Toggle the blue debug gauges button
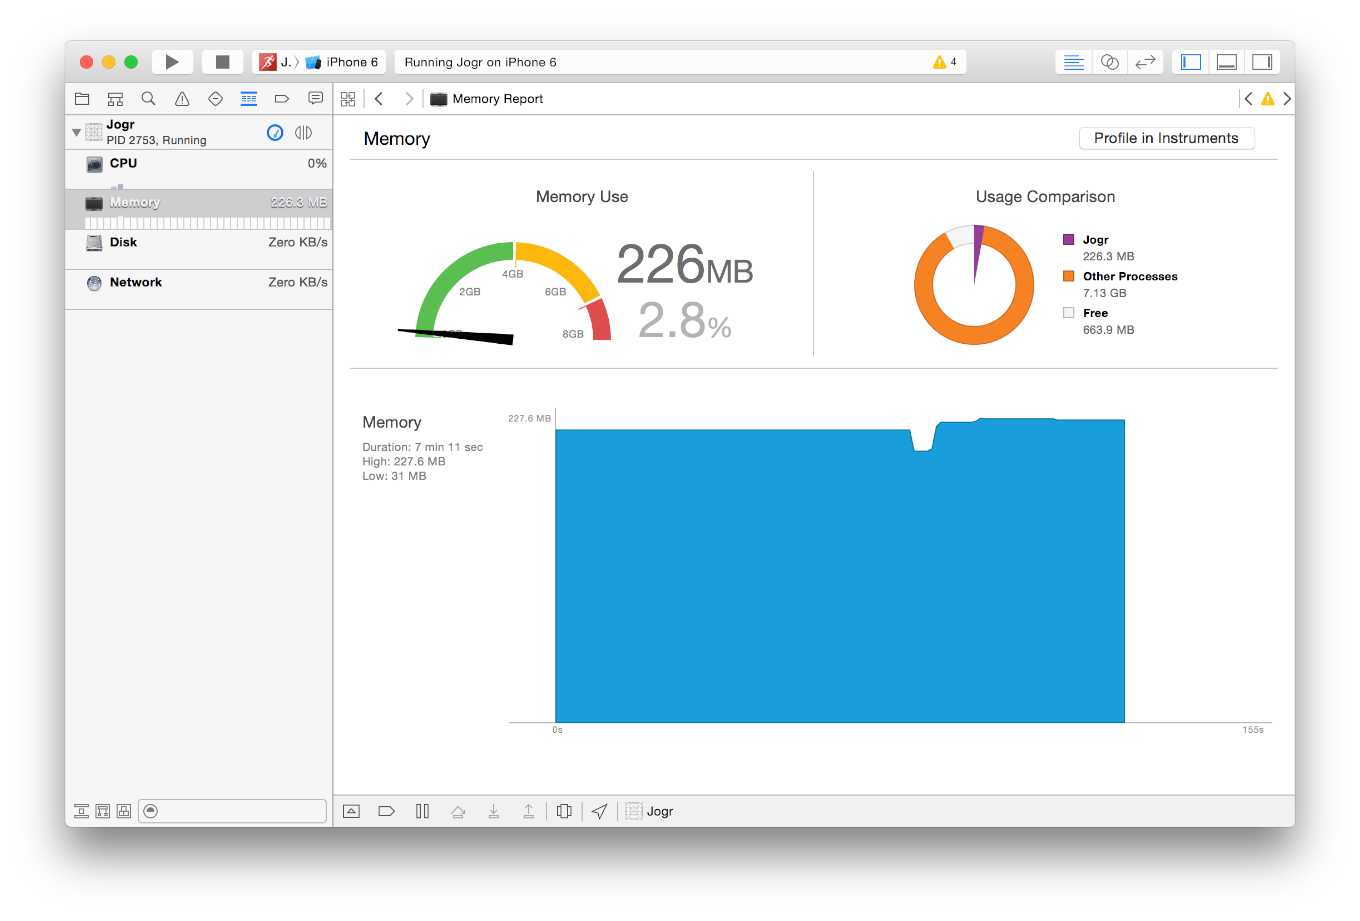The width and height of the screenshot is (1360, 921). (275, 132)
